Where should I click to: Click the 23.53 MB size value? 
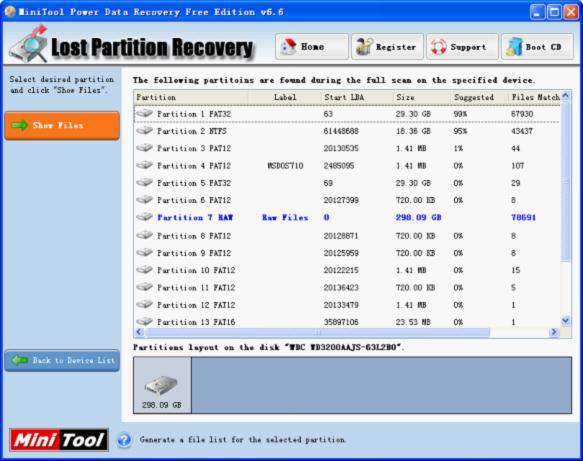pyautogui.click(x=413, y=322)
